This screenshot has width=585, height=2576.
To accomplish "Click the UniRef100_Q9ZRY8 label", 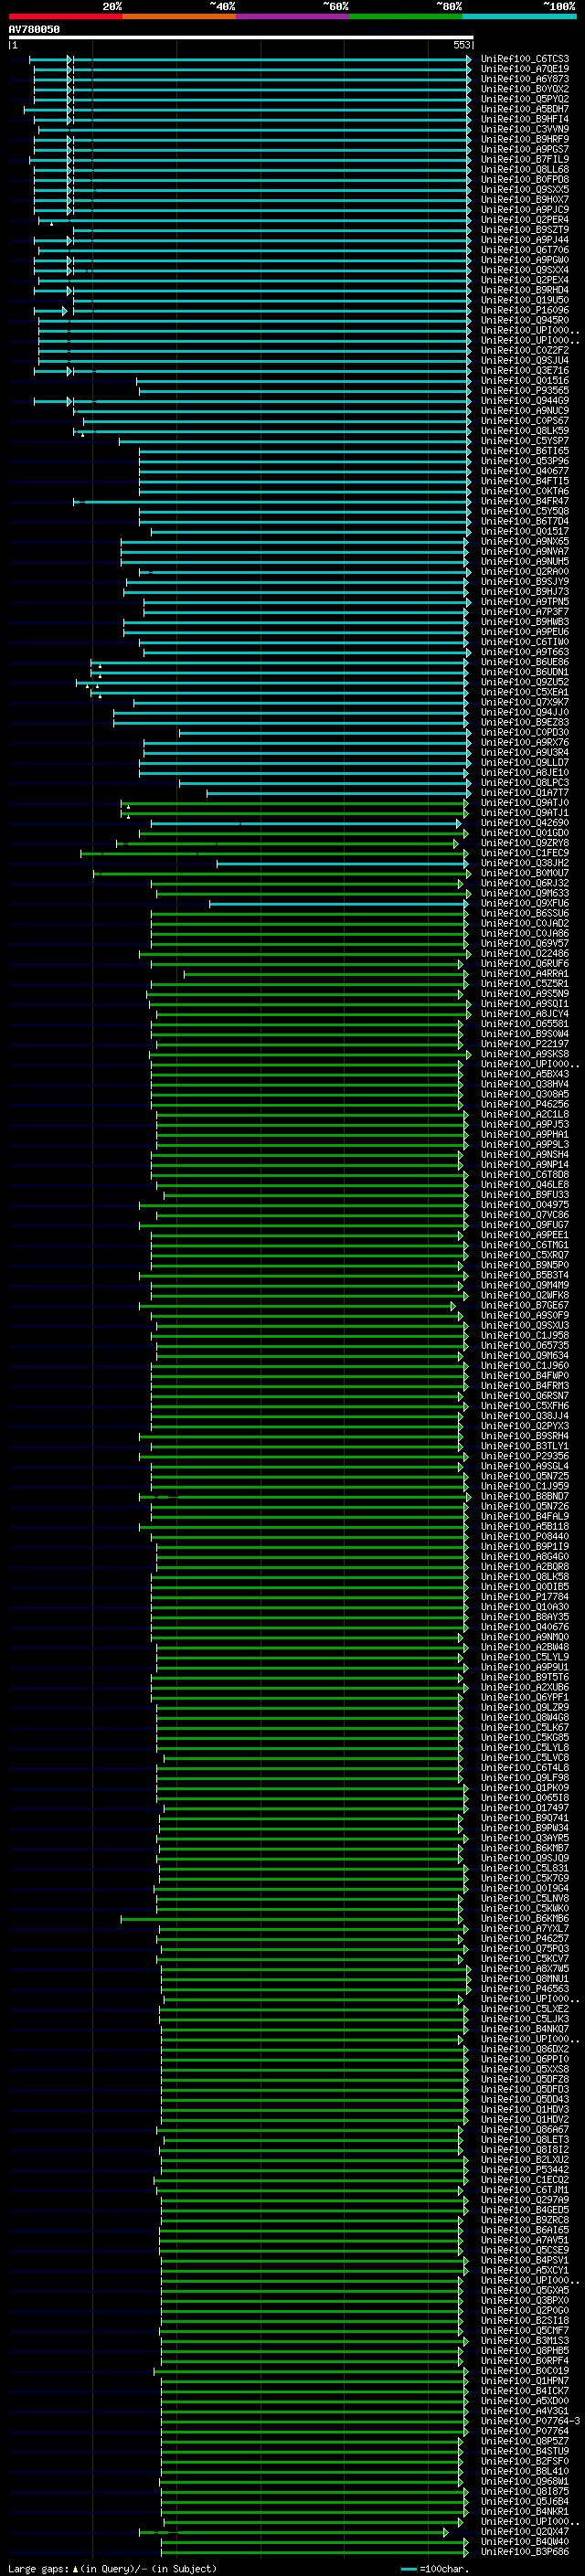I will tap(525, 842).
